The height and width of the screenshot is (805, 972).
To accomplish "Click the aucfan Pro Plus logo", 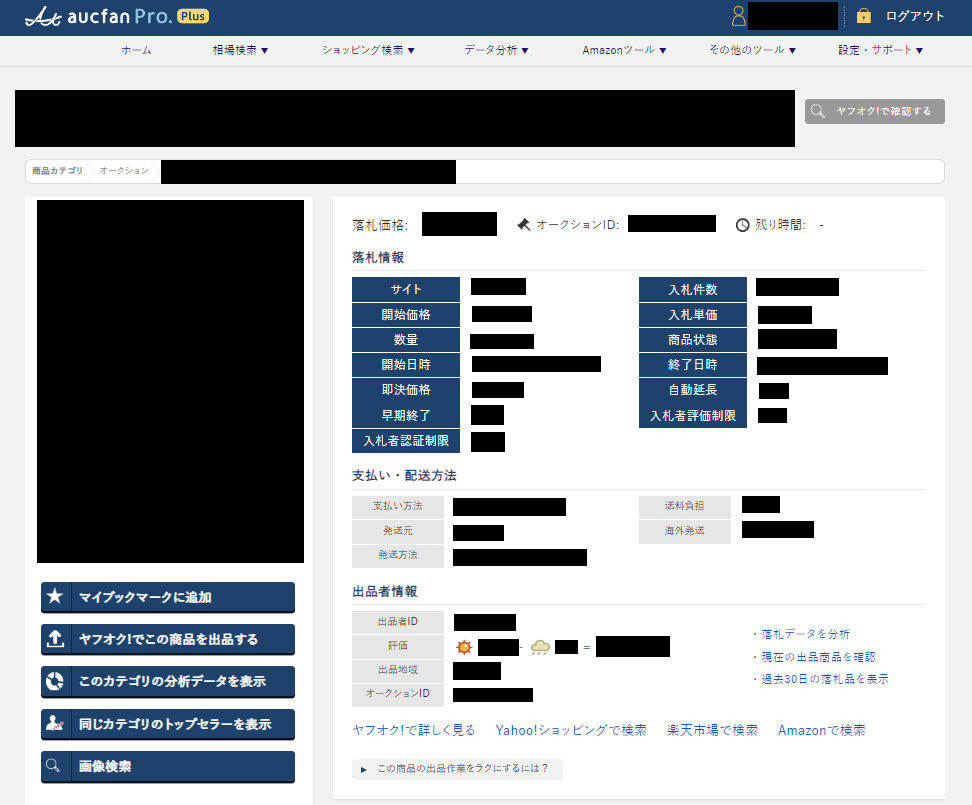I will (x=117, y=16).
